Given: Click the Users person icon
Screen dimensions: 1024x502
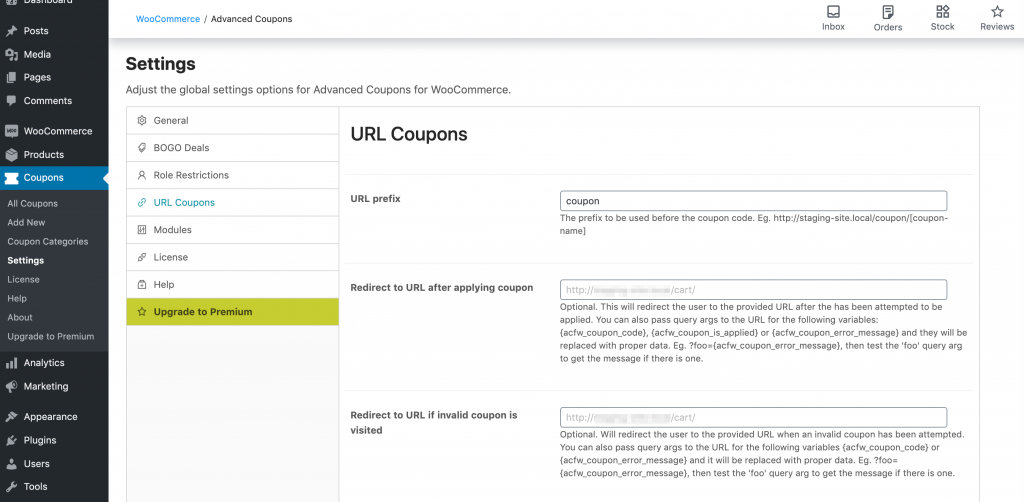Looking at the screenshot, I should tap(11, 463).
